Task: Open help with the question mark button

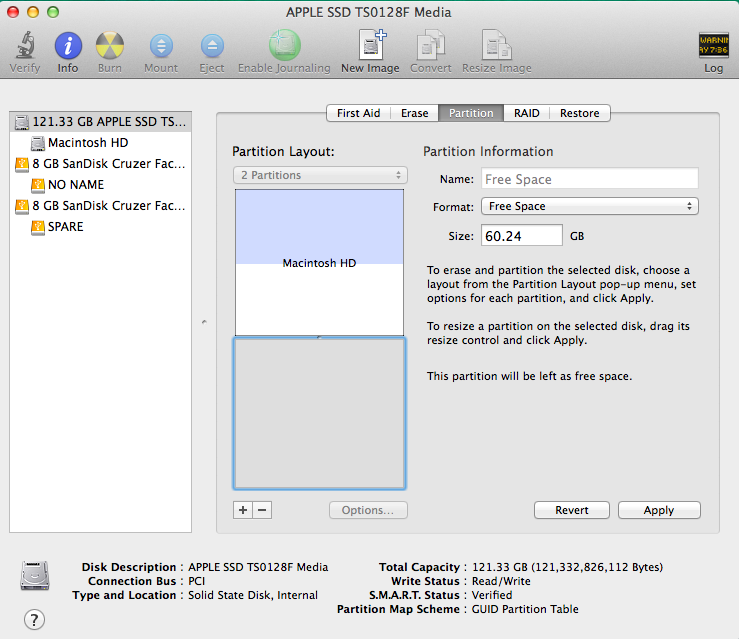Action: (x=34, y=619)
